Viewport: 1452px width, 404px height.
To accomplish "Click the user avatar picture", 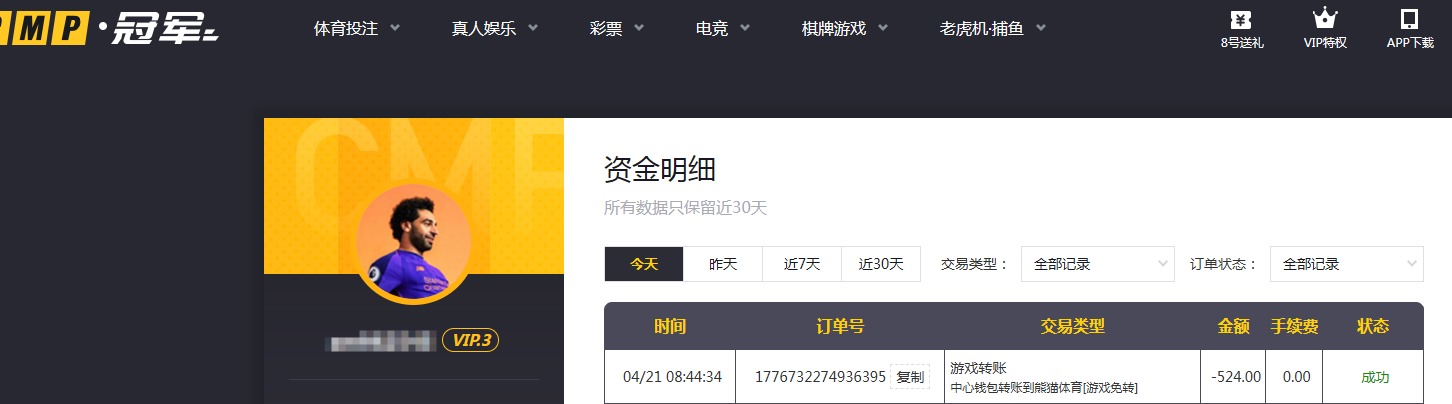I will (414, 243).
